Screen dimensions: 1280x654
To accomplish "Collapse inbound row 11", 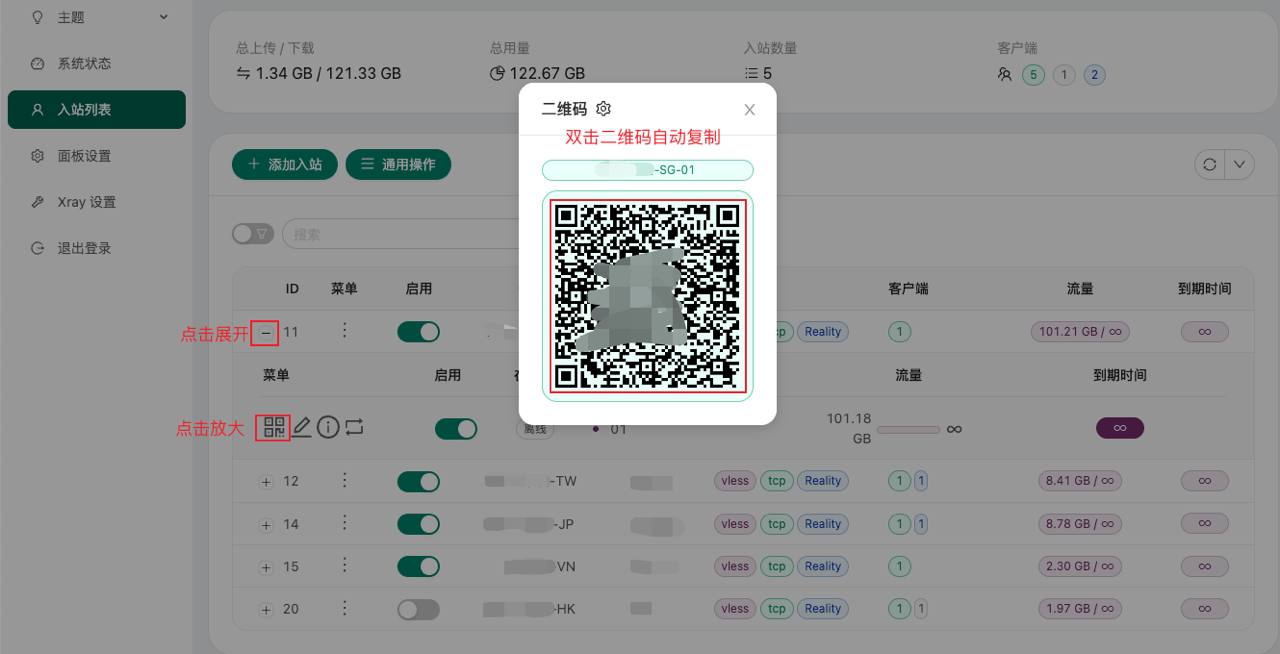I will coord(265,332).
